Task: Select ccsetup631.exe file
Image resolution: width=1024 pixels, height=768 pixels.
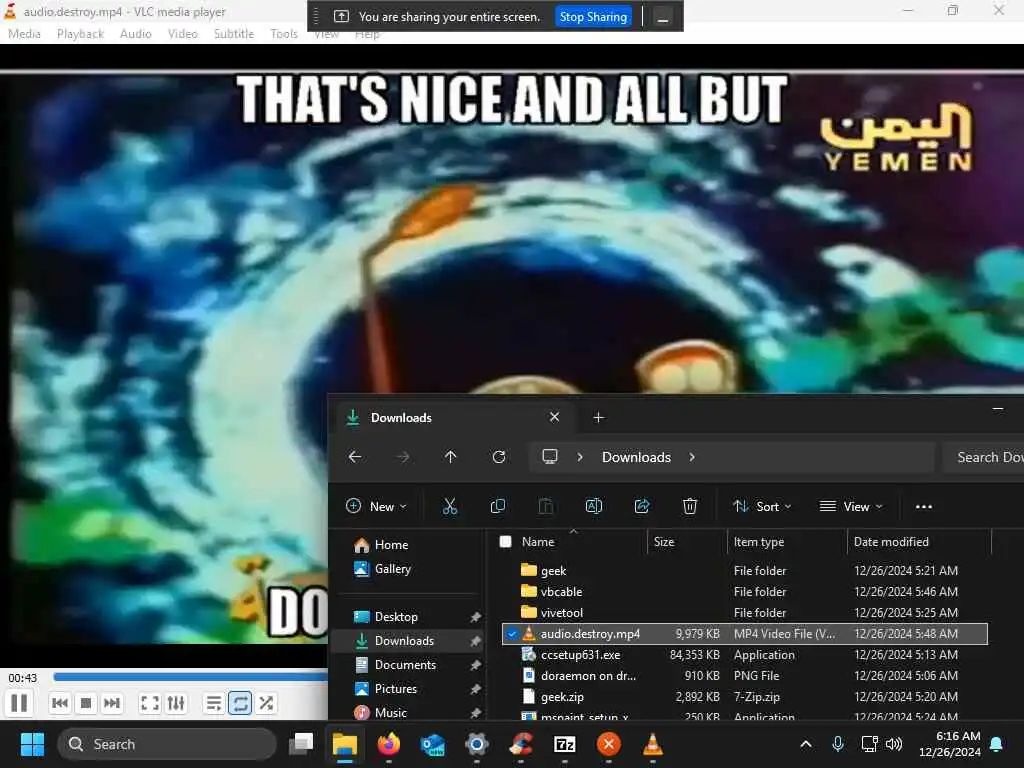Action: coord(744,654)
